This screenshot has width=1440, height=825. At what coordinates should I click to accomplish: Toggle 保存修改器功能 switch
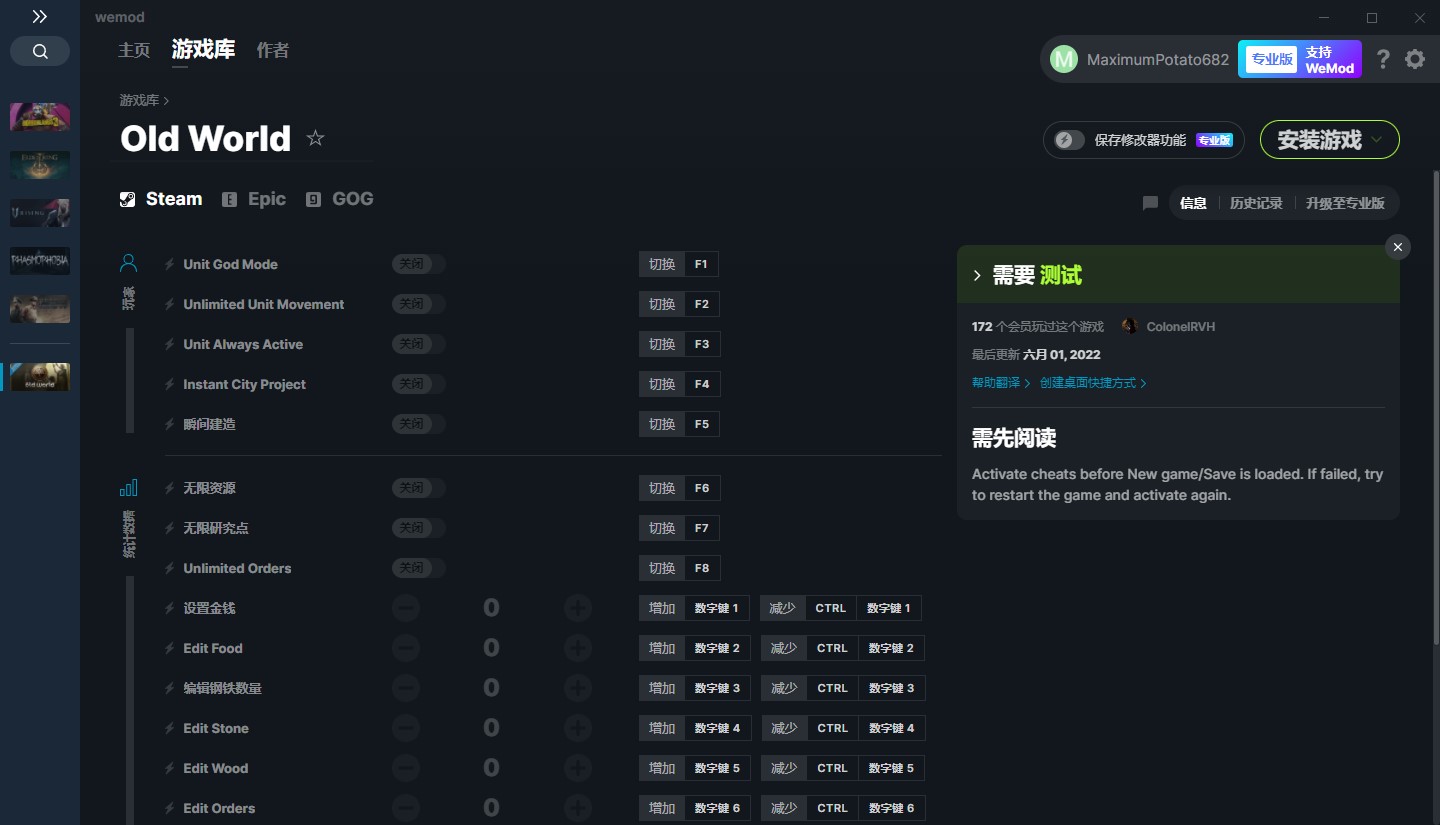1069,140
